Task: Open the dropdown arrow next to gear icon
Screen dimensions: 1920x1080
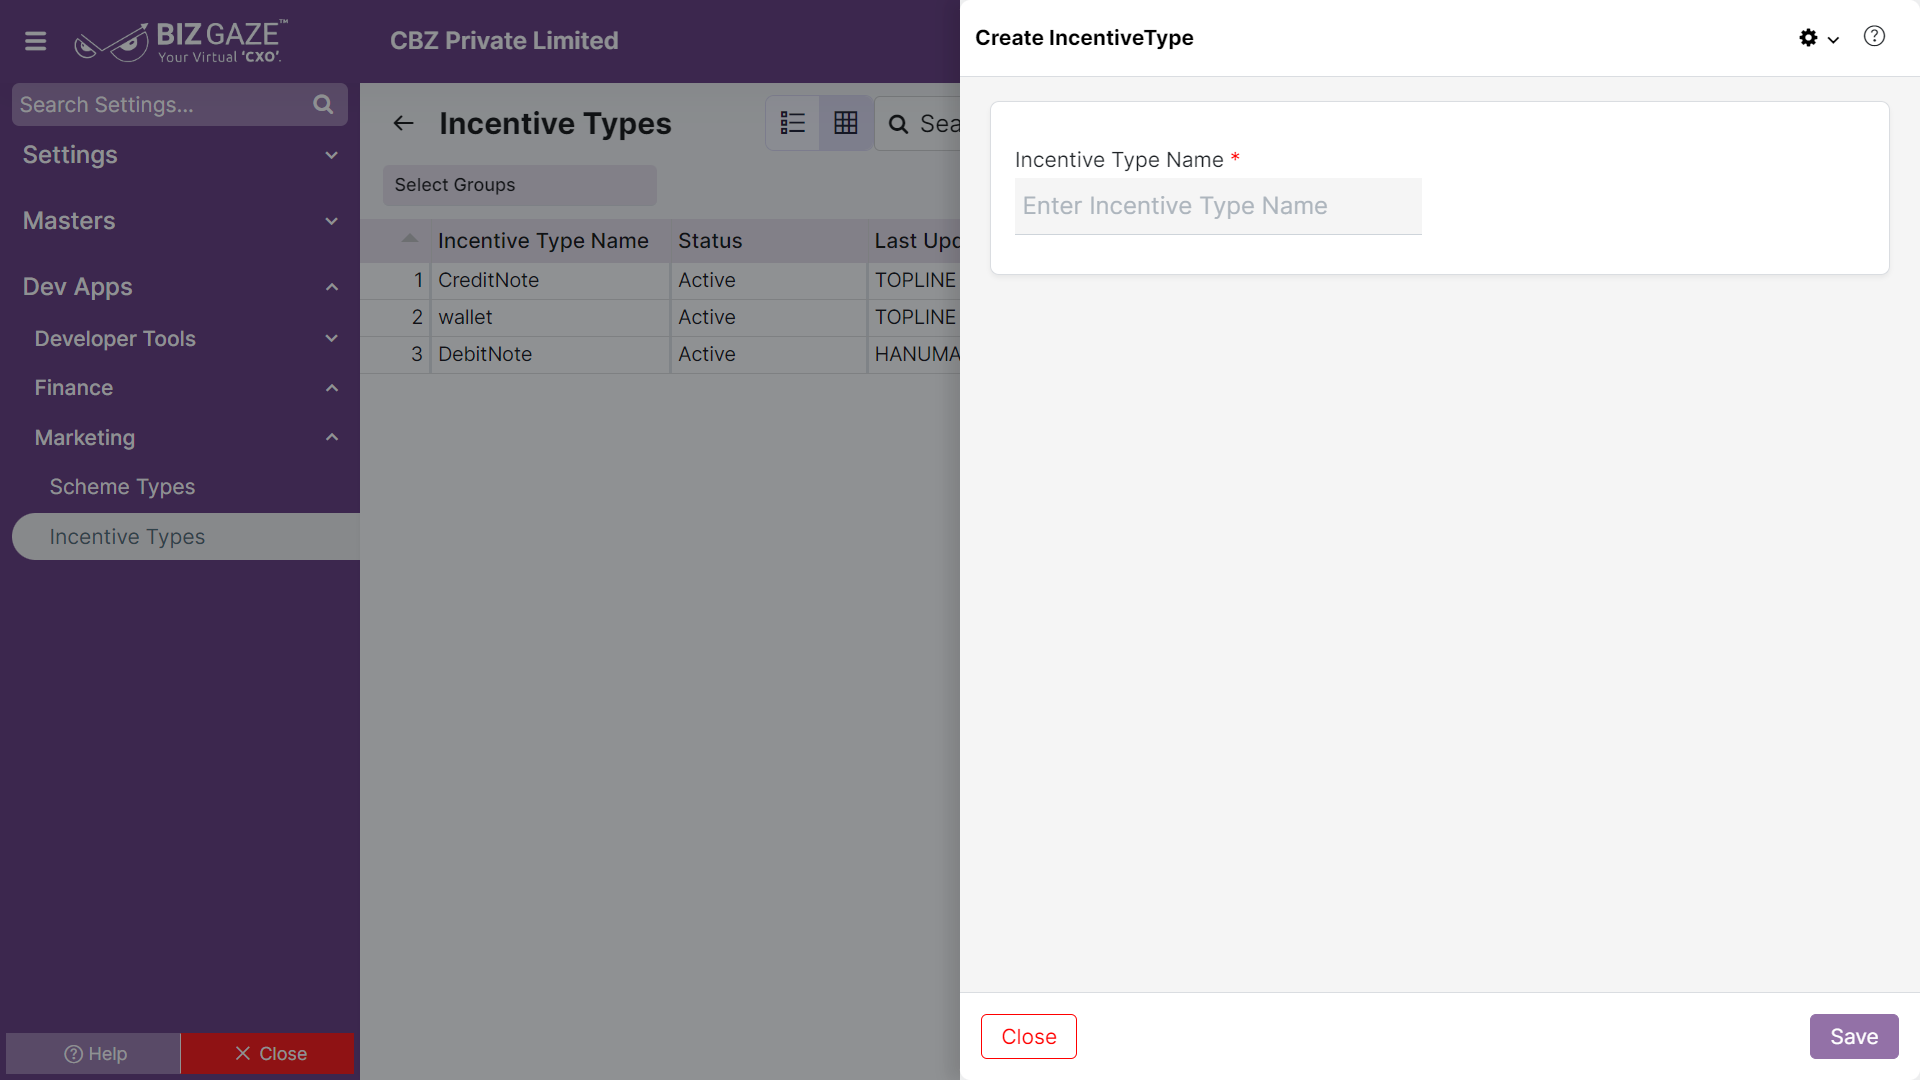Action: pyautogui.click(x=1833, y=40)
